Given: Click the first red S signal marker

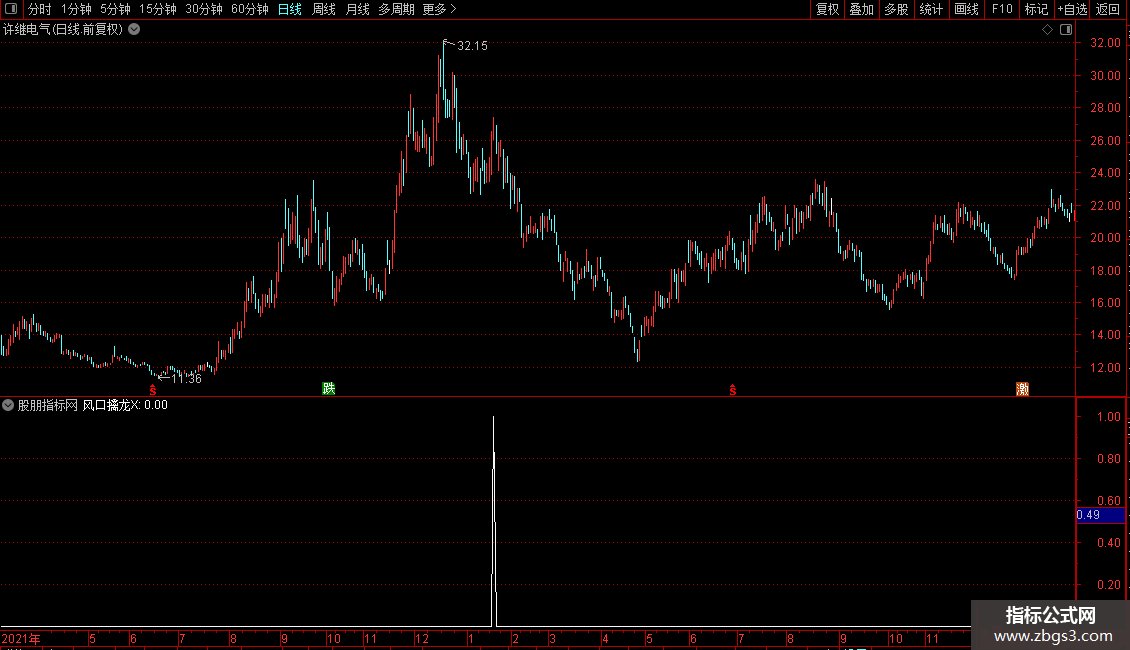Looking at the screenshot, I should 153,390.
